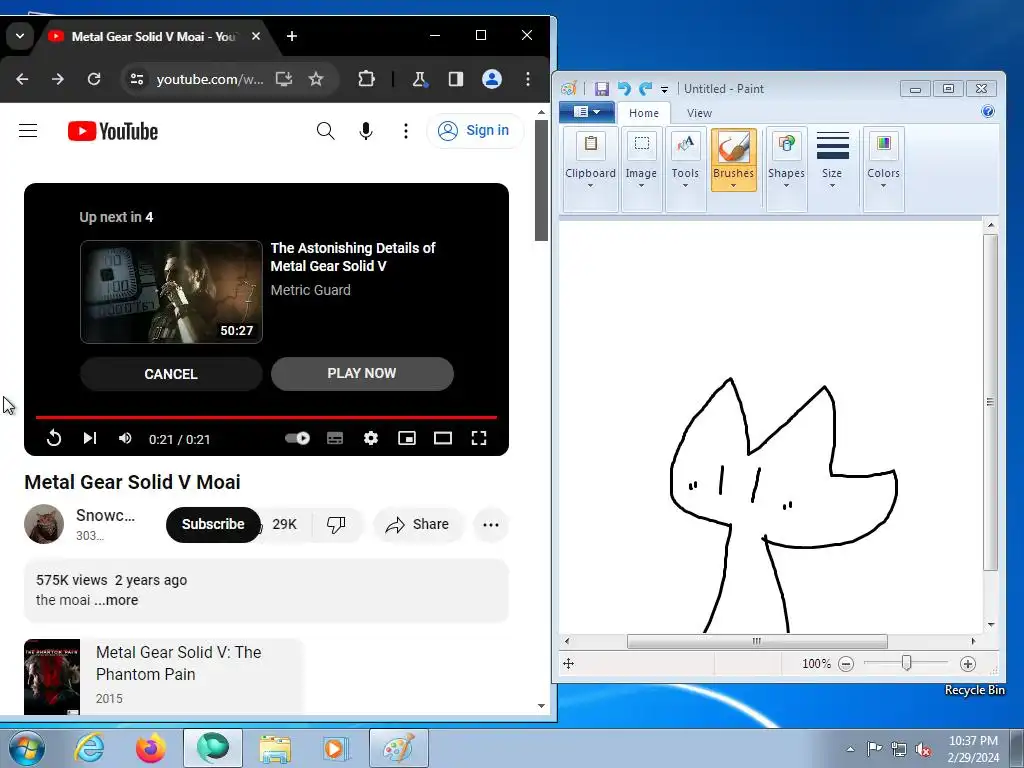Open the Chrome tab search dropdown
1024x768 pixels.
pos(20,36)
